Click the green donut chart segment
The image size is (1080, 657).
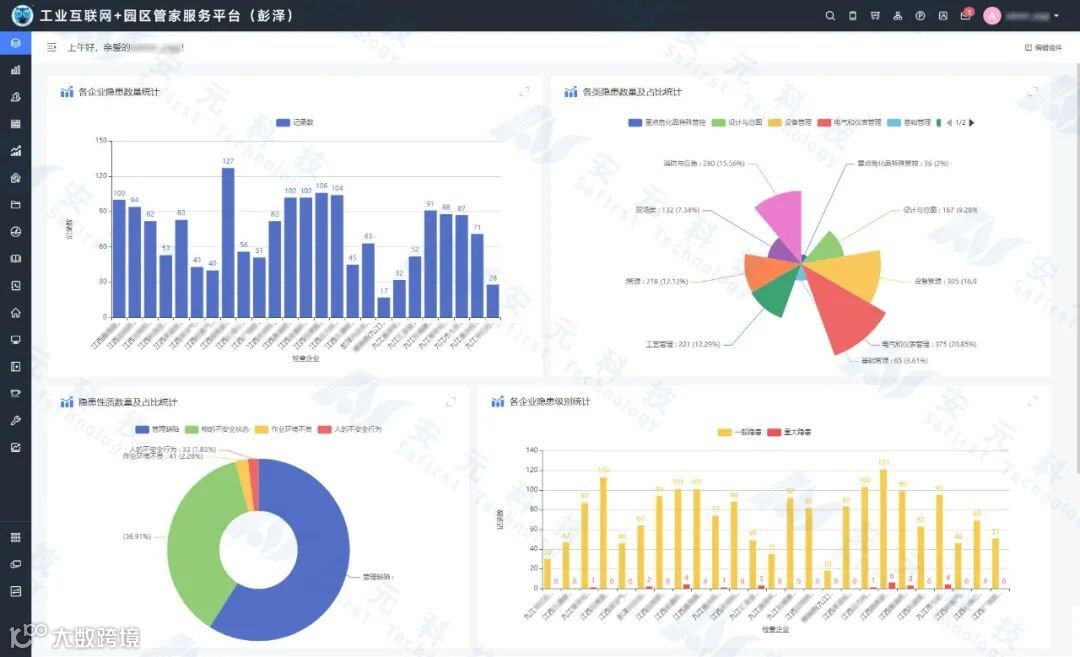pyautogui.click(x=194, y=537)
